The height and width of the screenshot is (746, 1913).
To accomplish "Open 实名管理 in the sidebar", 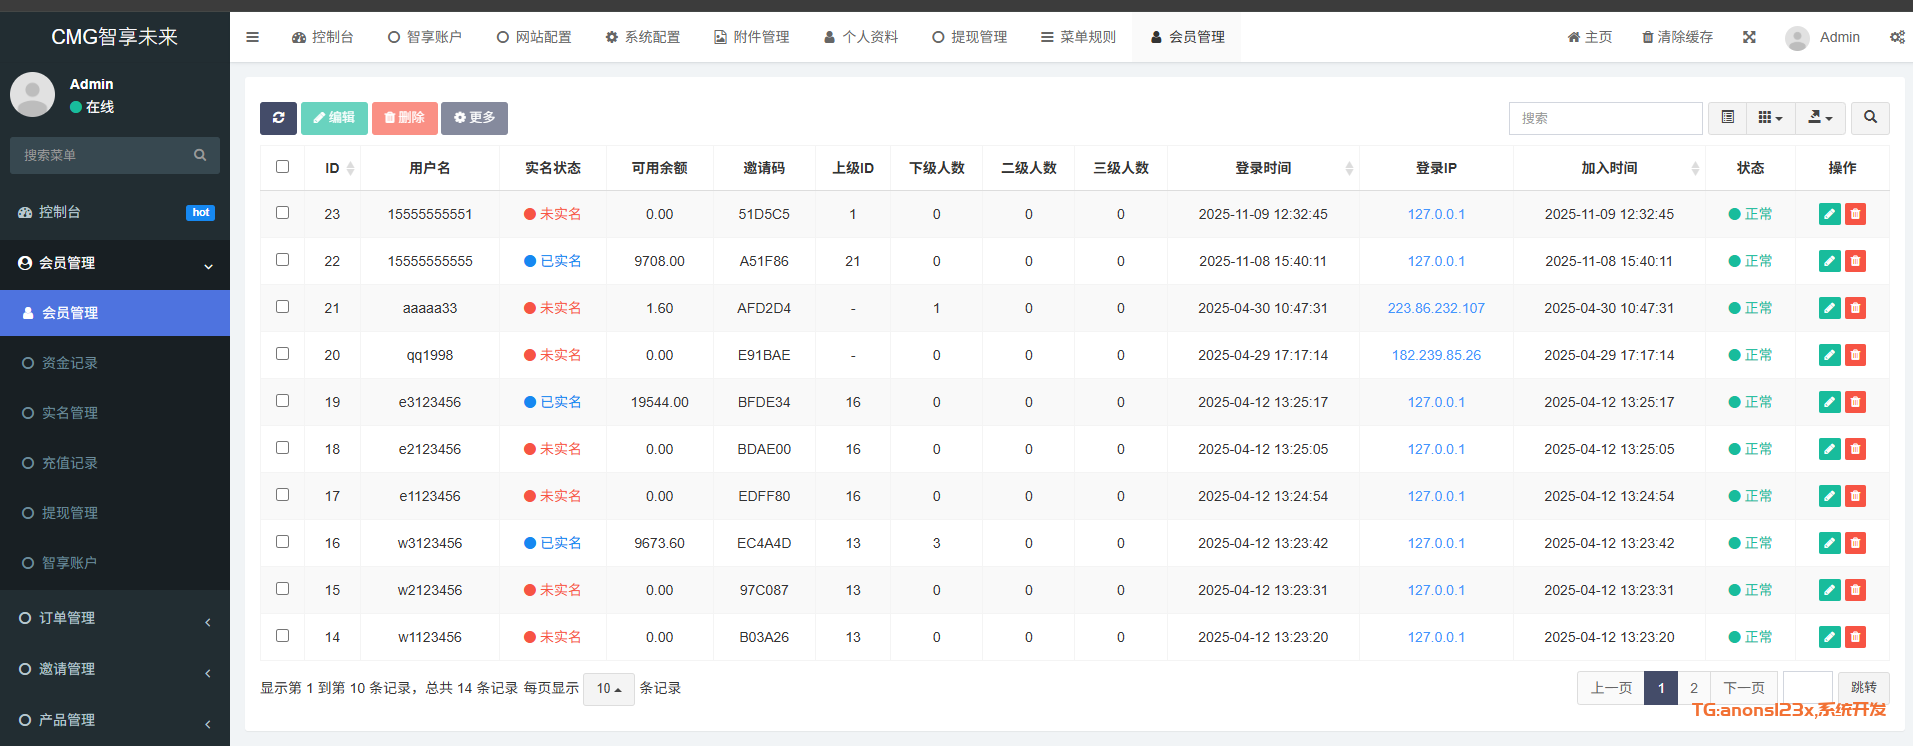I will point(70,413).
